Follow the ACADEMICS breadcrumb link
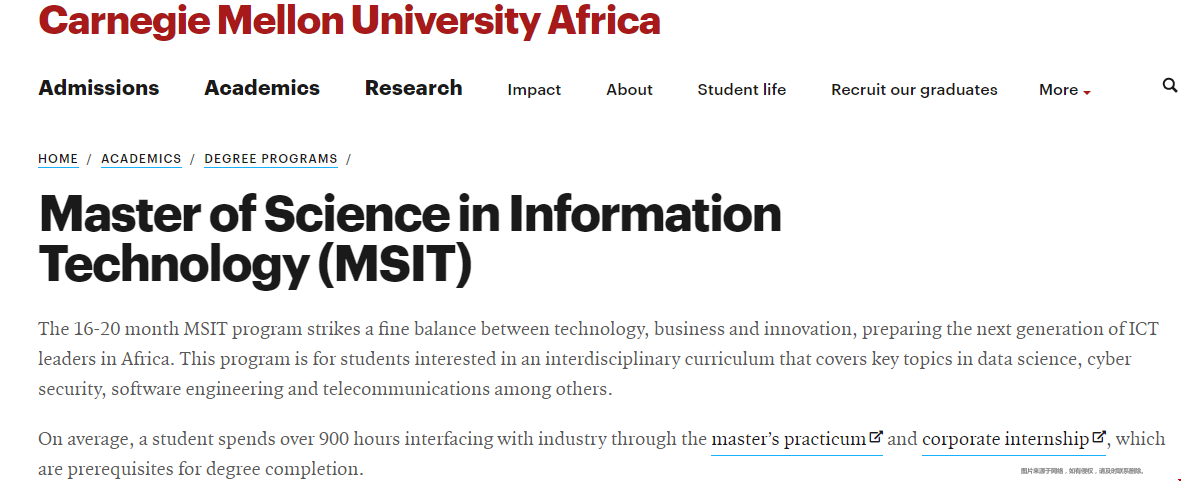 (x=141, y=159)
